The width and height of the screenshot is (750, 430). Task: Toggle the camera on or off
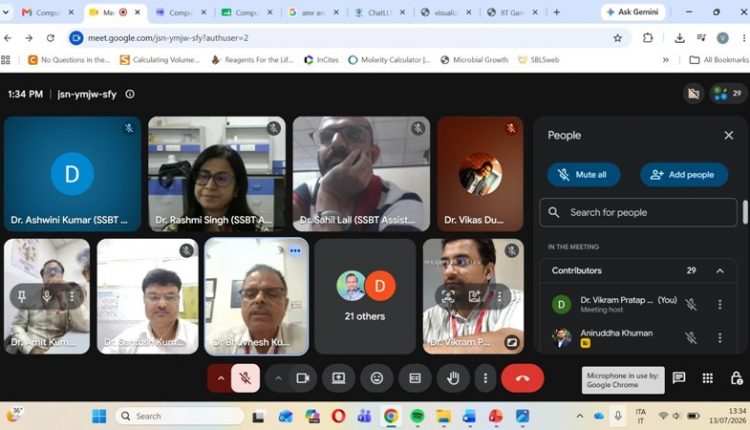coord(303,378)
